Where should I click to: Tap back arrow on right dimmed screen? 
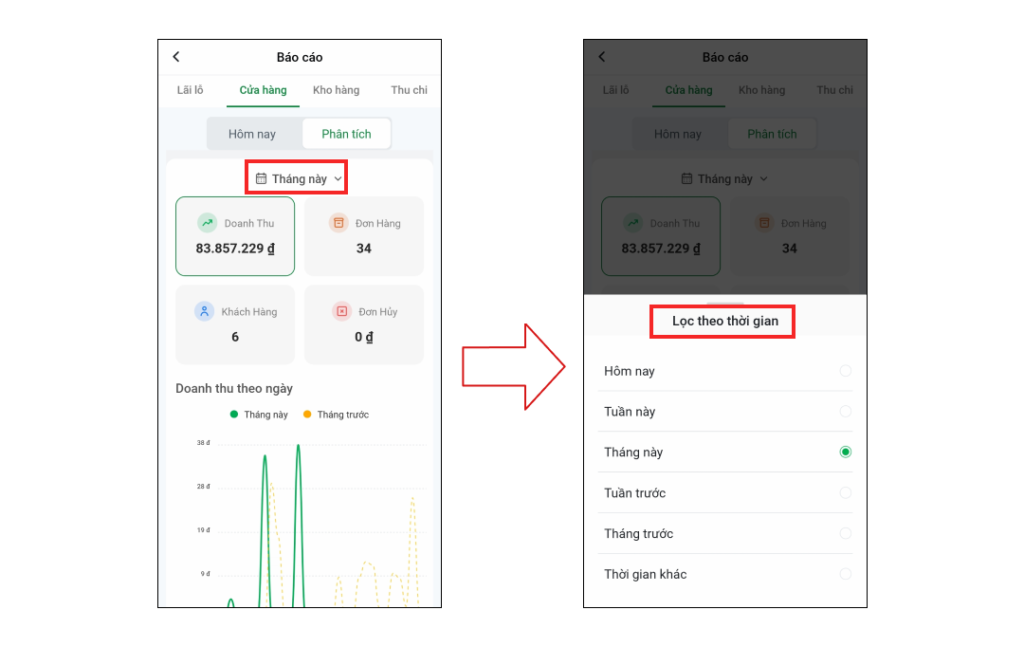[602, 57]
